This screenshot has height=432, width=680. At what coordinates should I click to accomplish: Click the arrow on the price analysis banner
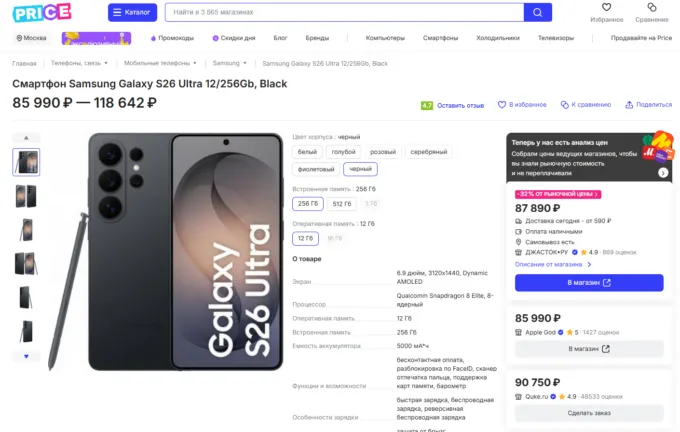664,173
